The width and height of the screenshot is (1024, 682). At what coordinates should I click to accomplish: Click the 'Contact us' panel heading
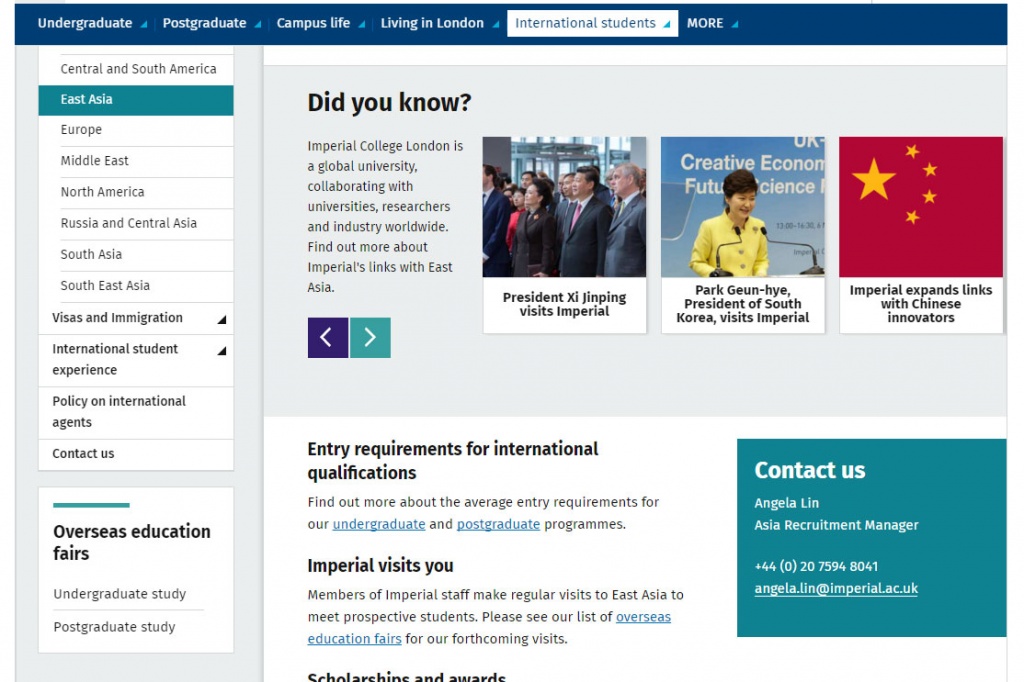tap(810, 470)
